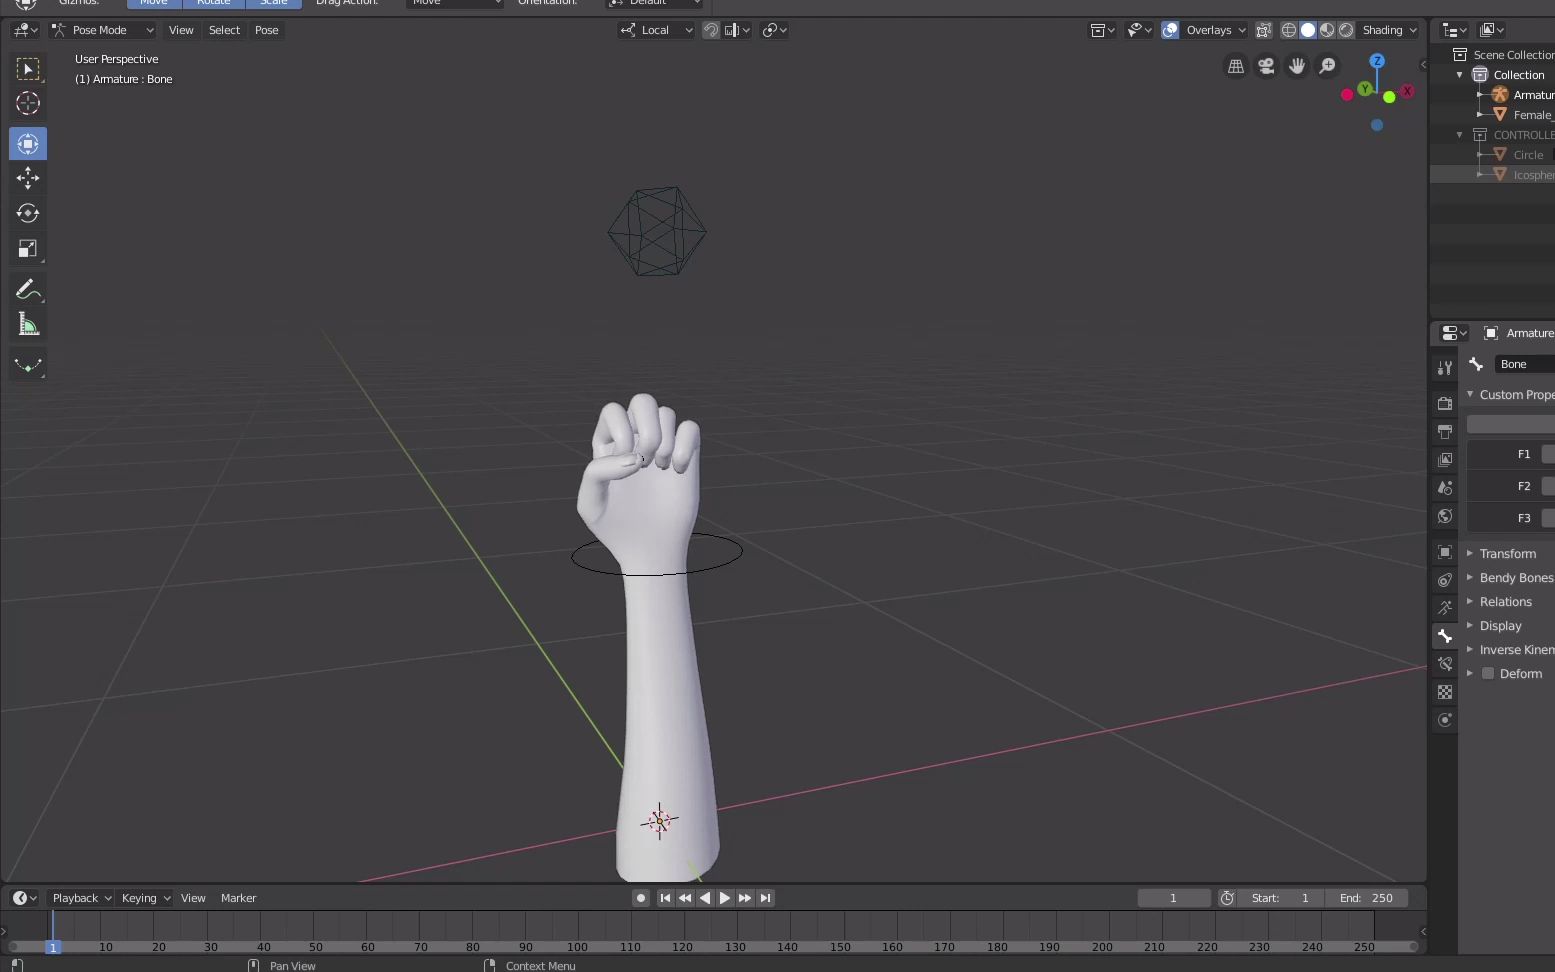Open the Pose menu
Screen dimensions: 1555x972
(266, 30)
